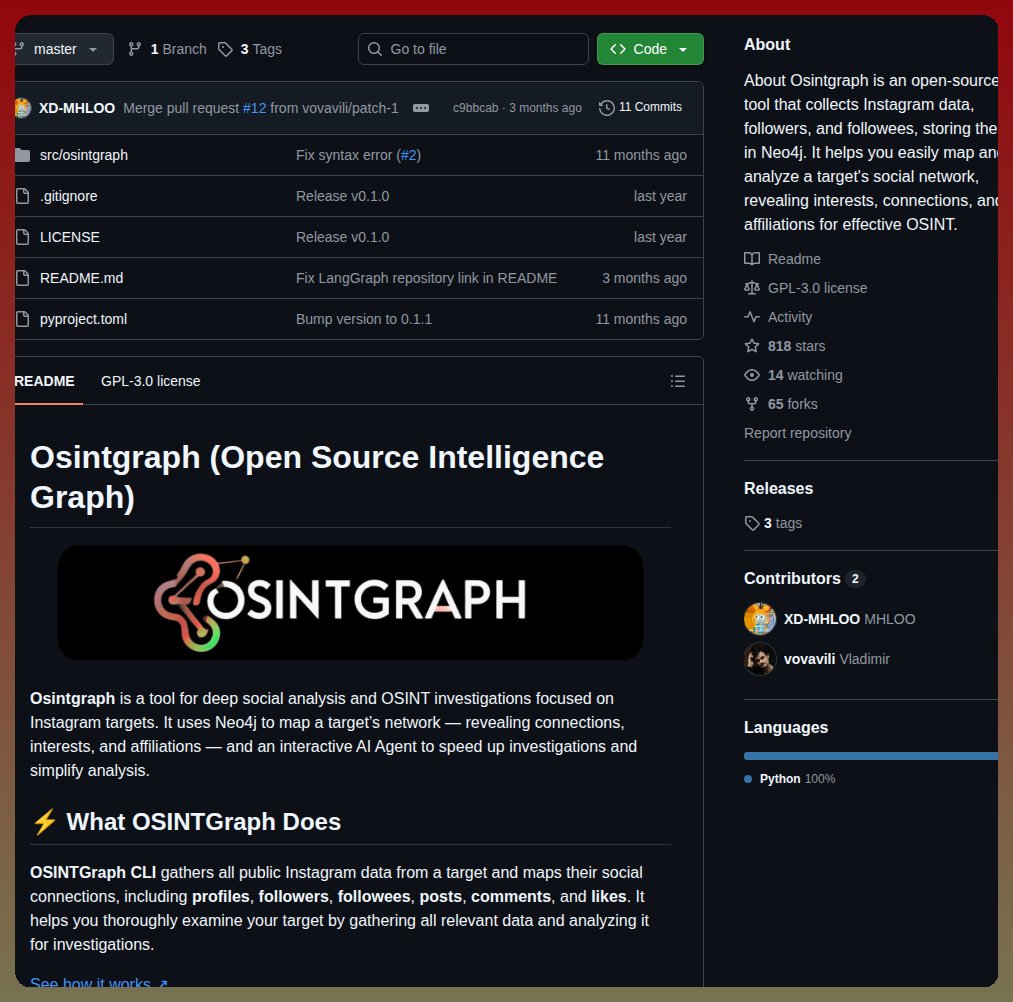This screenshot has height=1002, width=1013.
Task: Open the 'Fix syntax error' commit message
Action: pyautogui.click(x=344, y=155)
